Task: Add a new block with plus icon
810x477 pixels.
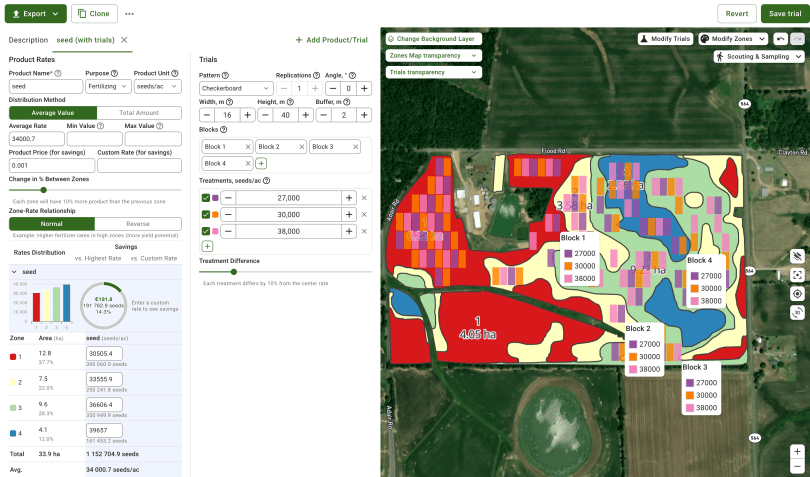Action: (x=261, y=163)
